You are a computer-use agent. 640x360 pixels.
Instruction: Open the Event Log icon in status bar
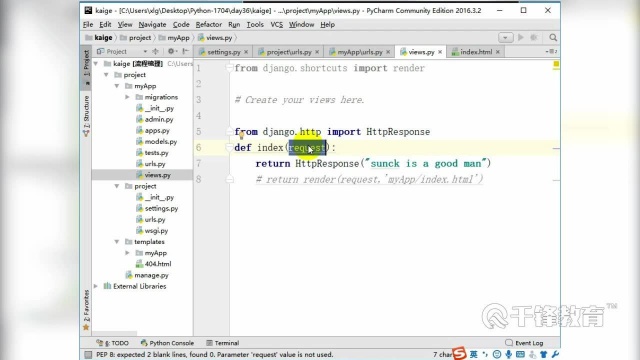point(509,343)
